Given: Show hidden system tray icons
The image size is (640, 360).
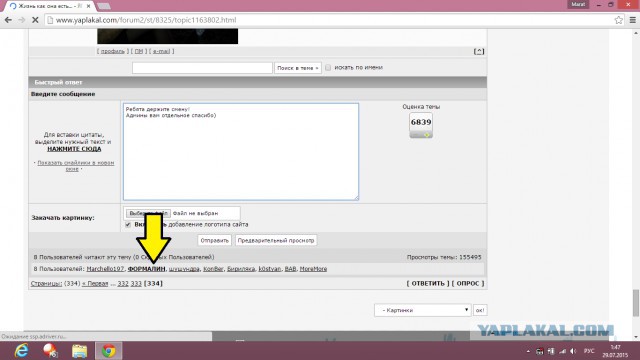Looking at the screenshot, I should (528, 351).
